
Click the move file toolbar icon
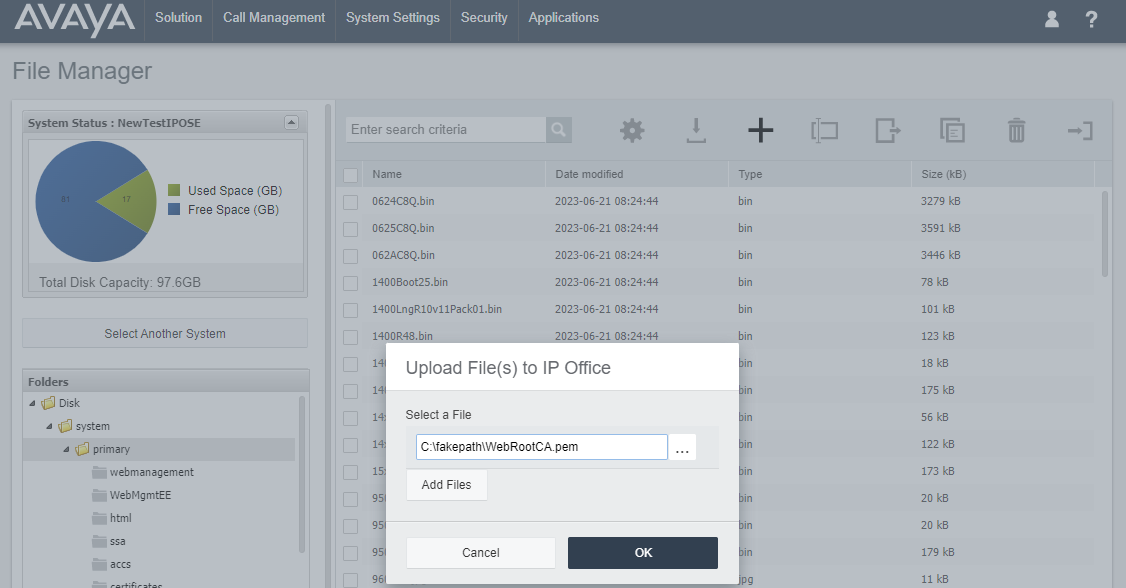[888, 131]
